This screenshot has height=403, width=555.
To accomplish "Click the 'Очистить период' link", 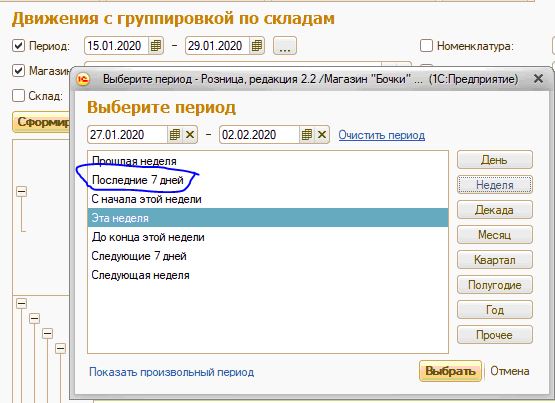I will point(382,135).
